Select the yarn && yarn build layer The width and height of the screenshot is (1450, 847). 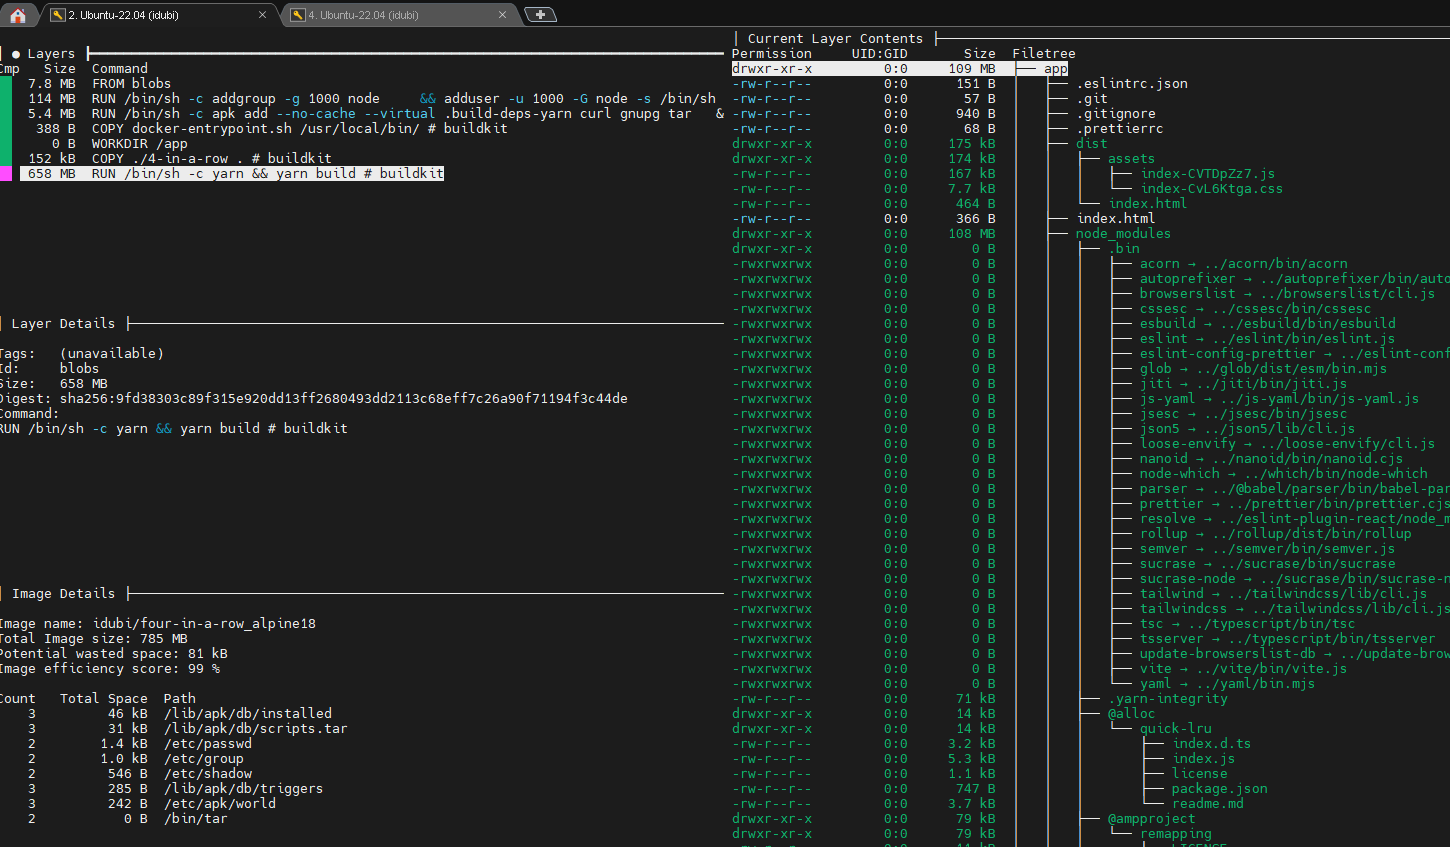click(232, 173)
